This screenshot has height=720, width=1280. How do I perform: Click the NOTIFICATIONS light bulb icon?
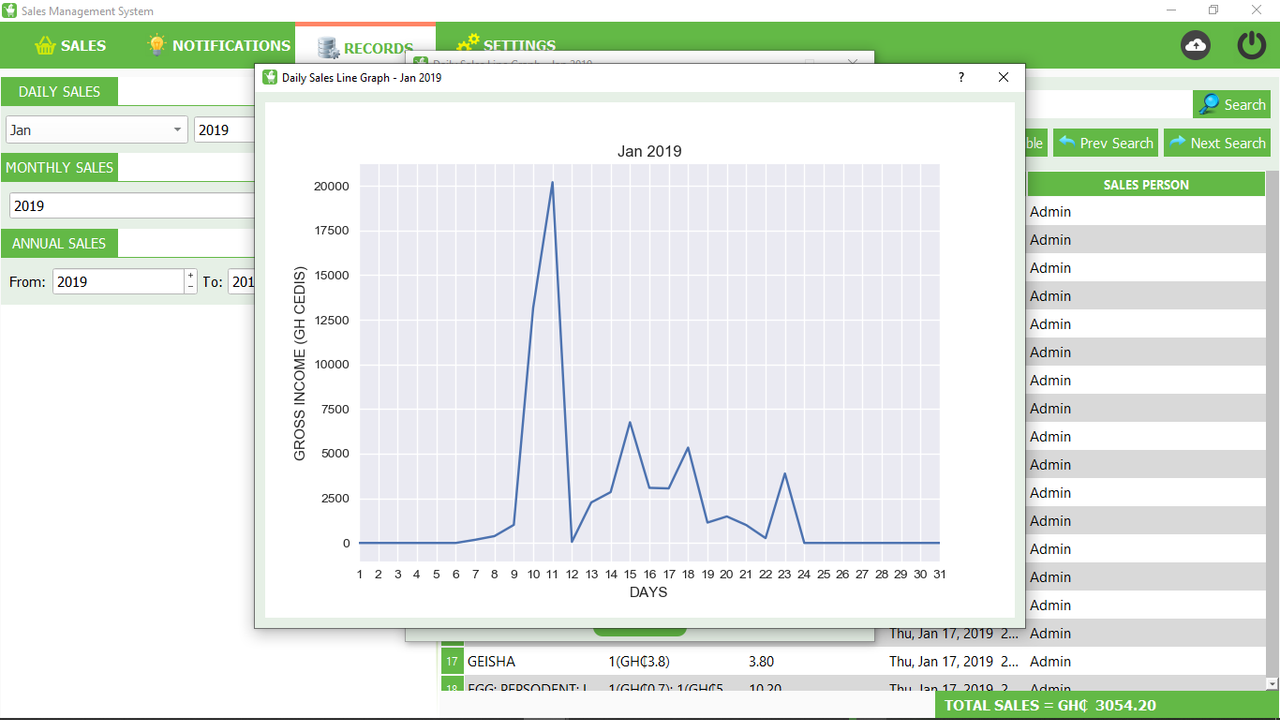(x=155, y=45)
